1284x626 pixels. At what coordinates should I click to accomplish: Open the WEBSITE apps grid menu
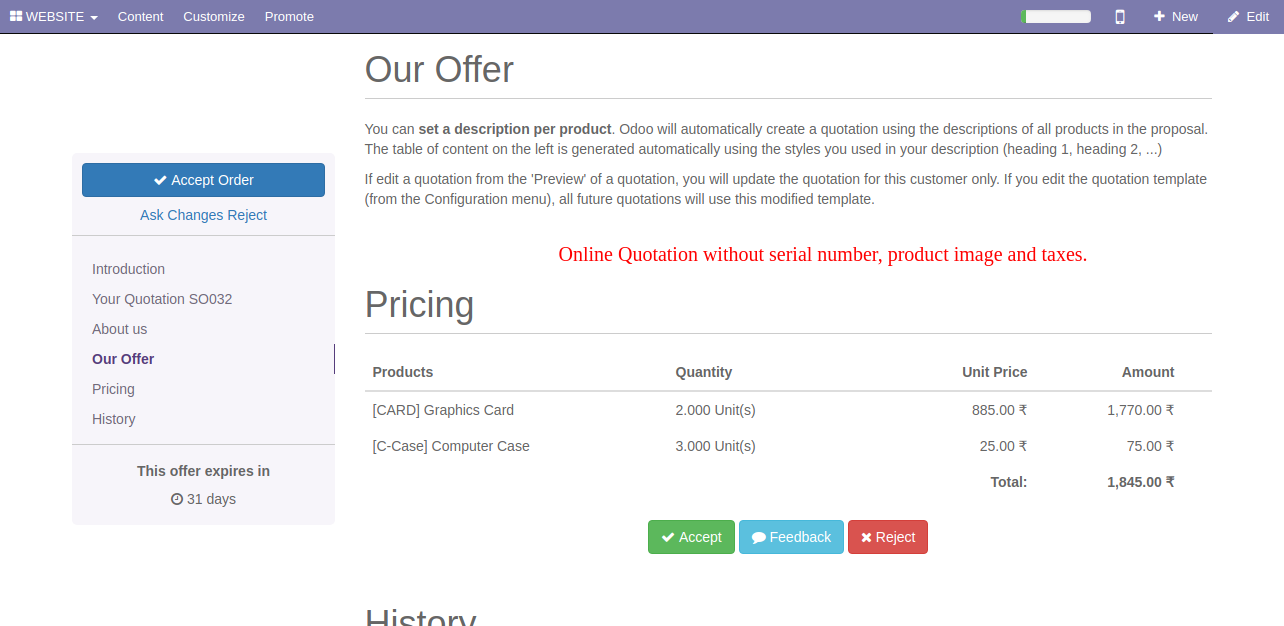click(53, 16)
